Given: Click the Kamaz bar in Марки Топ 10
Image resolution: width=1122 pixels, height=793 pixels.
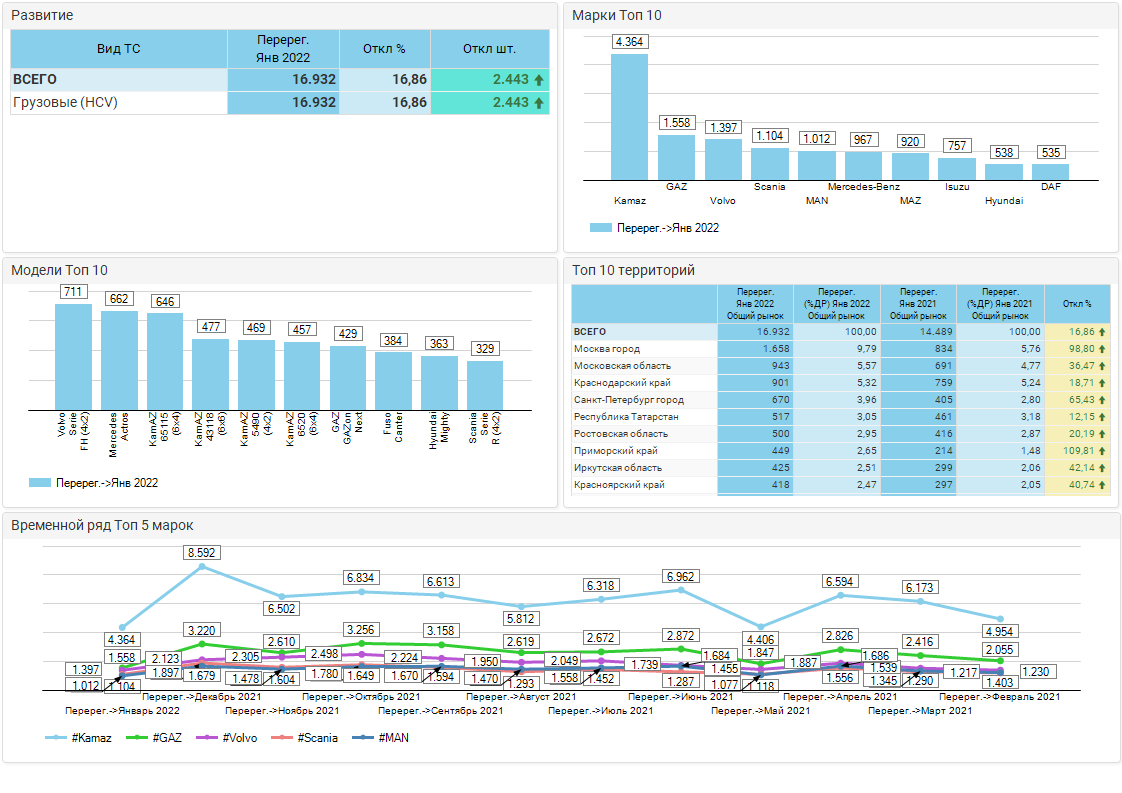Looking at the screenshot, I should click(x=629, y=117).
